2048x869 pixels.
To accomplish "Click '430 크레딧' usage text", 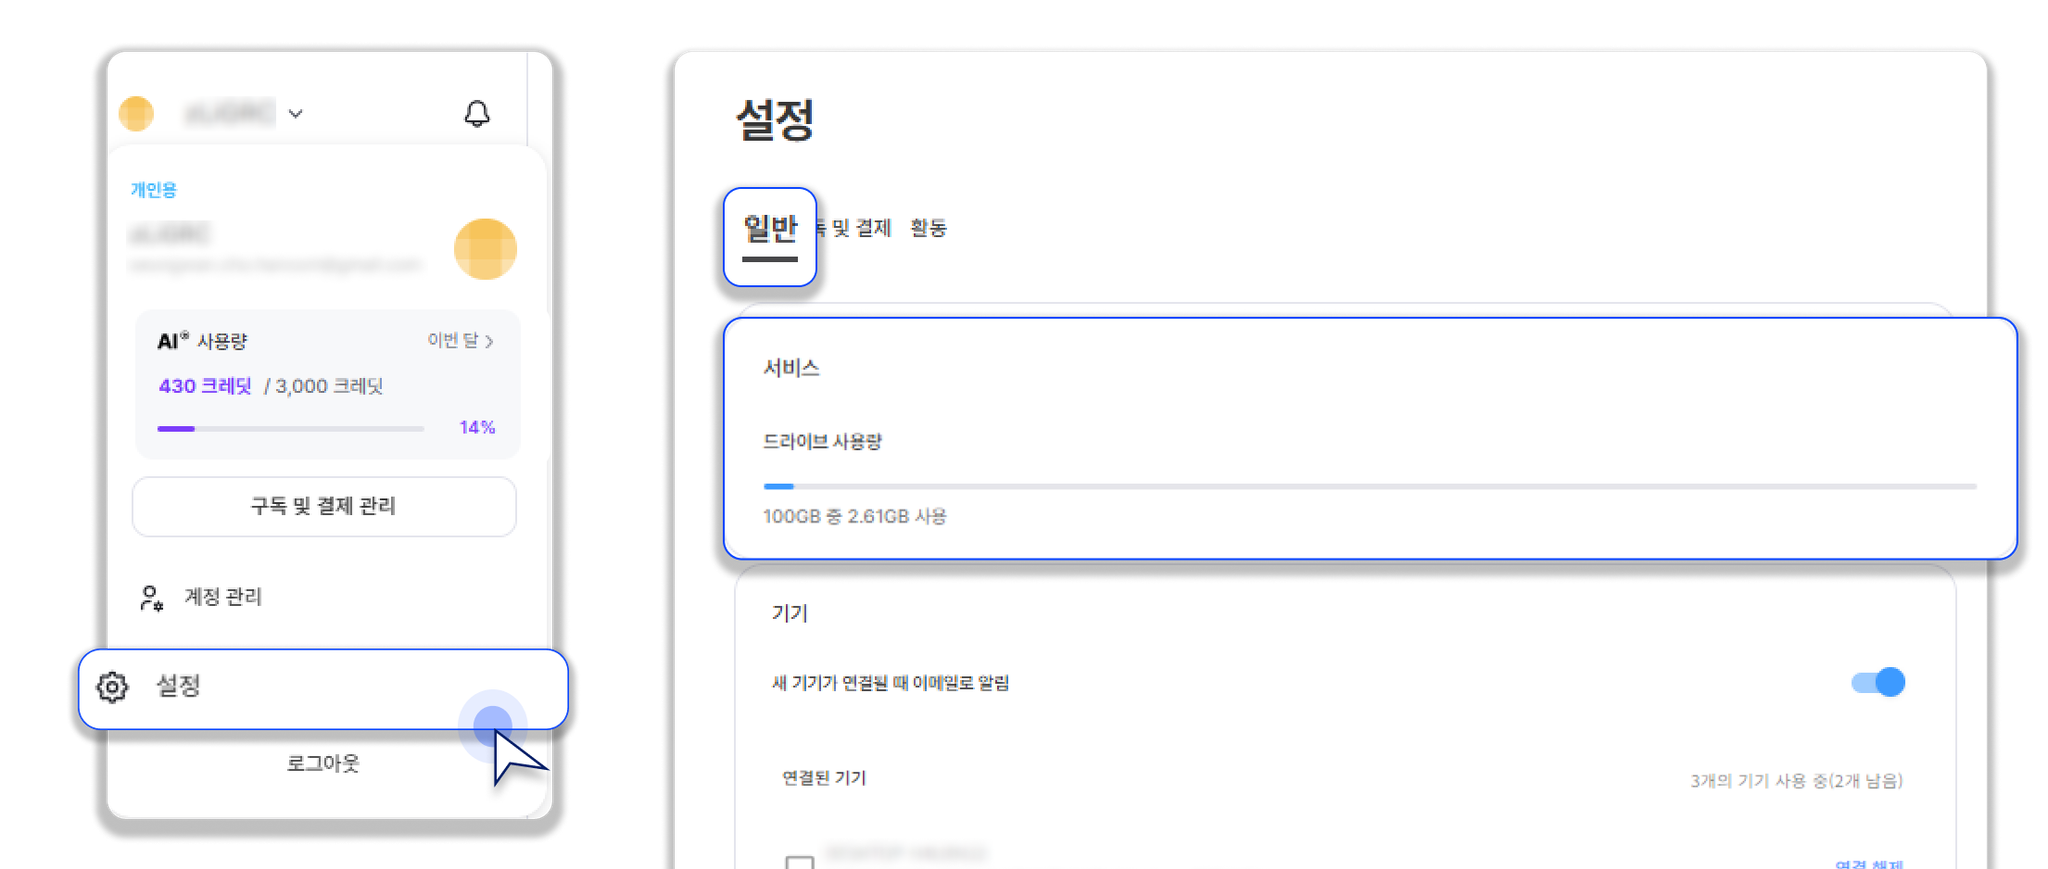I will [x=205, y=386].
